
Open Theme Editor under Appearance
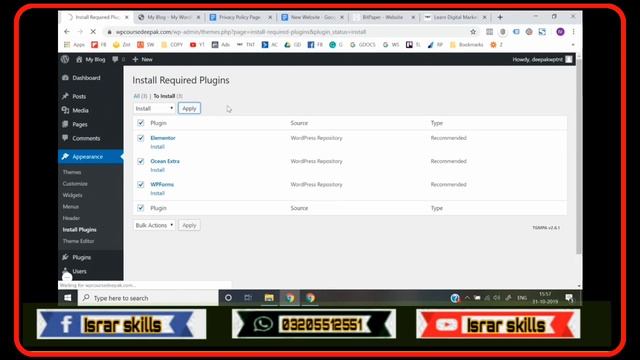pyautogui.click(x=78, y=241)
